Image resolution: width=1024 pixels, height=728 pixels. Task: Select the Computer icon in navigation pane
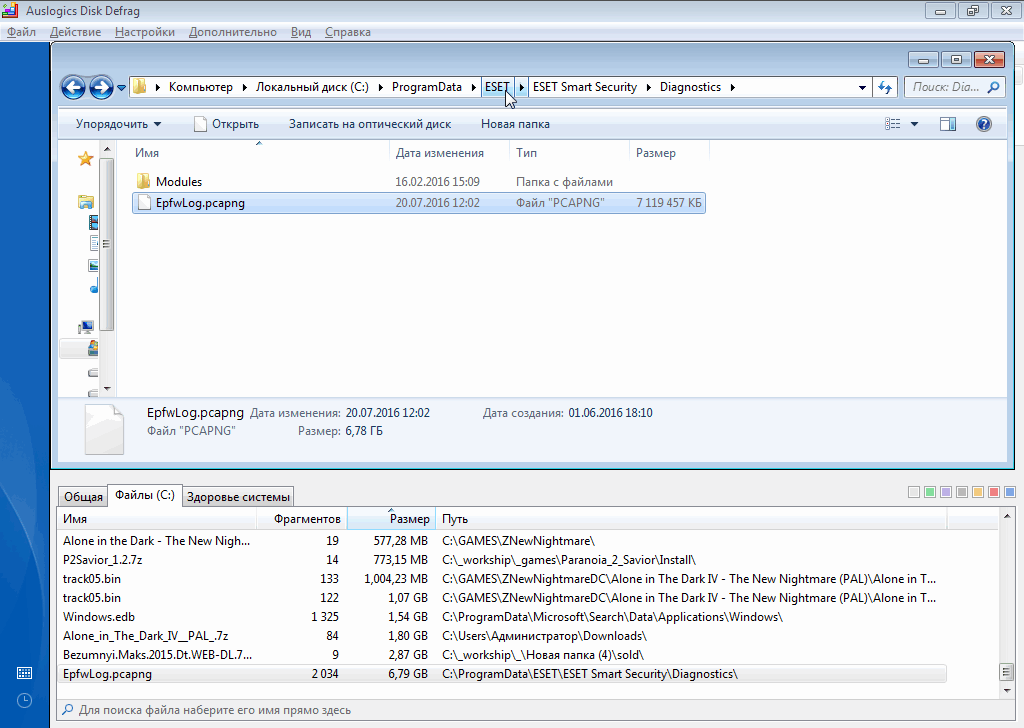point(86,327)
